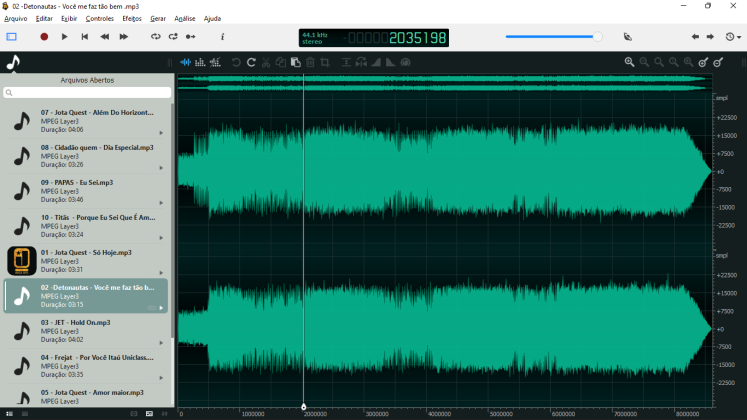The height and width of the screenshot is (420, 747).
Task: Zoom in horizontally with plus magnifier
Action: click(629, 62)
